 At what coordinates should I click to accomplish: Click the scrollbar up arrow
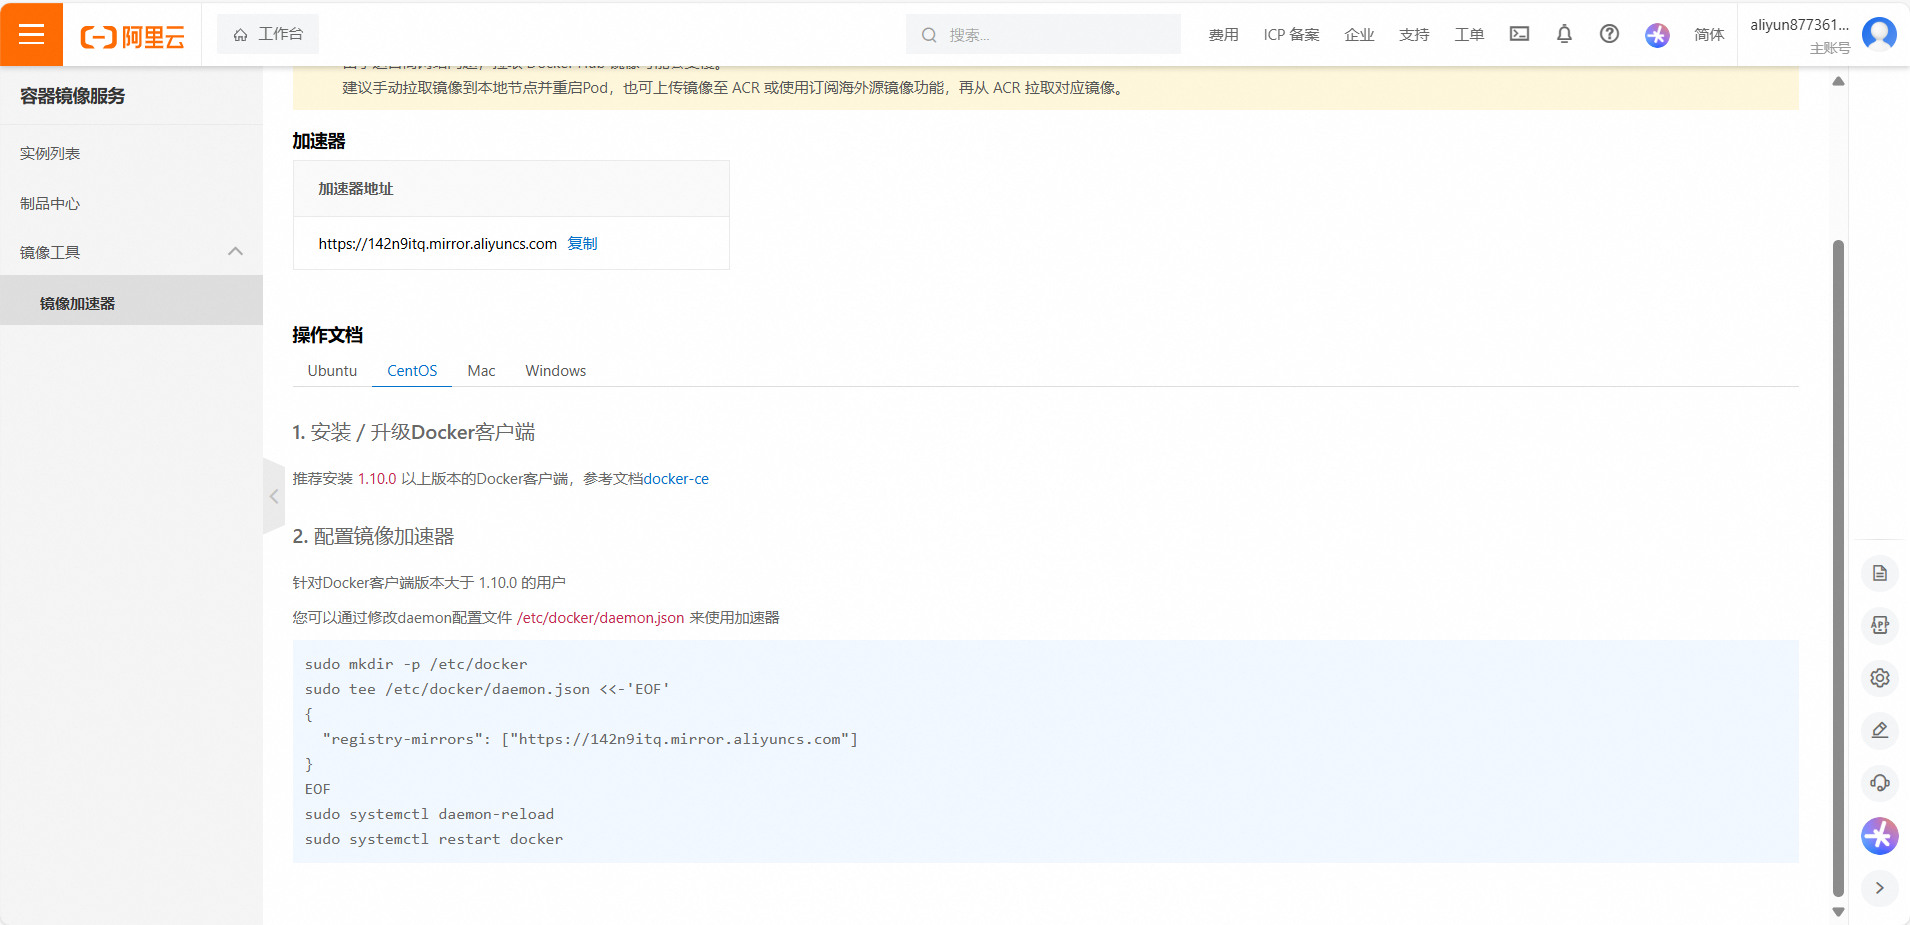point(1838,81)
